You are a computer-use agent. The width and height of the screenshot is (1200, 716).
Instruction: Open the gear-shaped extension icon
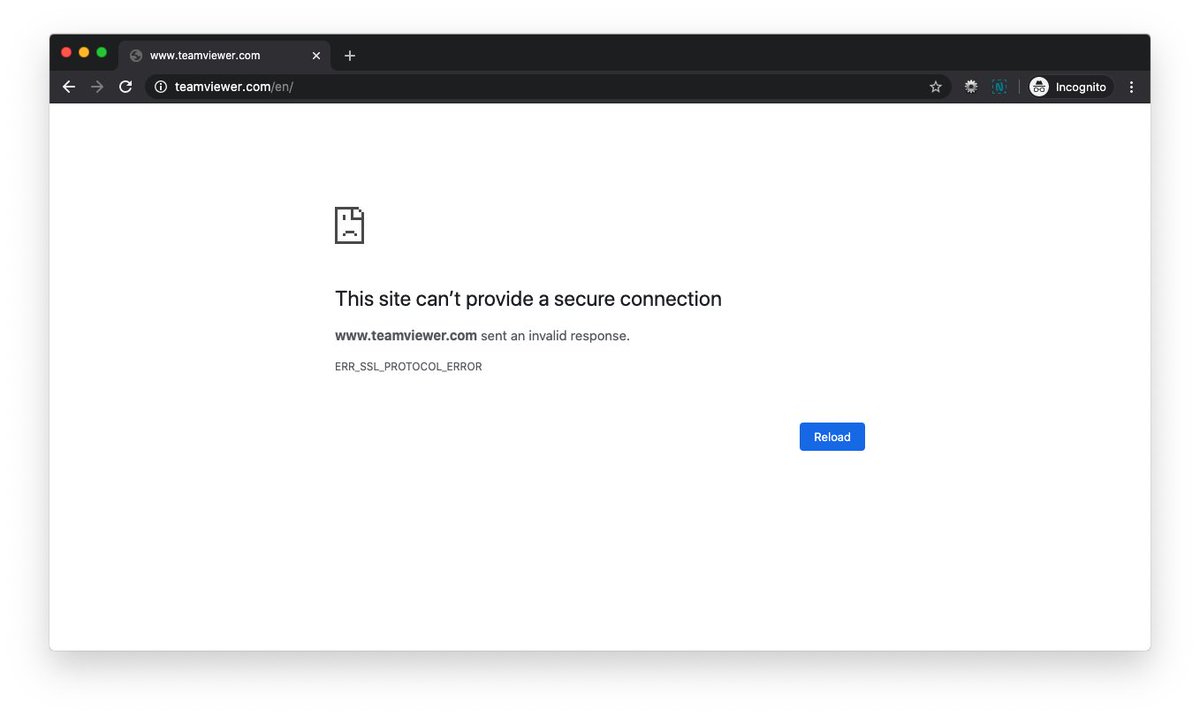click(x=971, y=87)
